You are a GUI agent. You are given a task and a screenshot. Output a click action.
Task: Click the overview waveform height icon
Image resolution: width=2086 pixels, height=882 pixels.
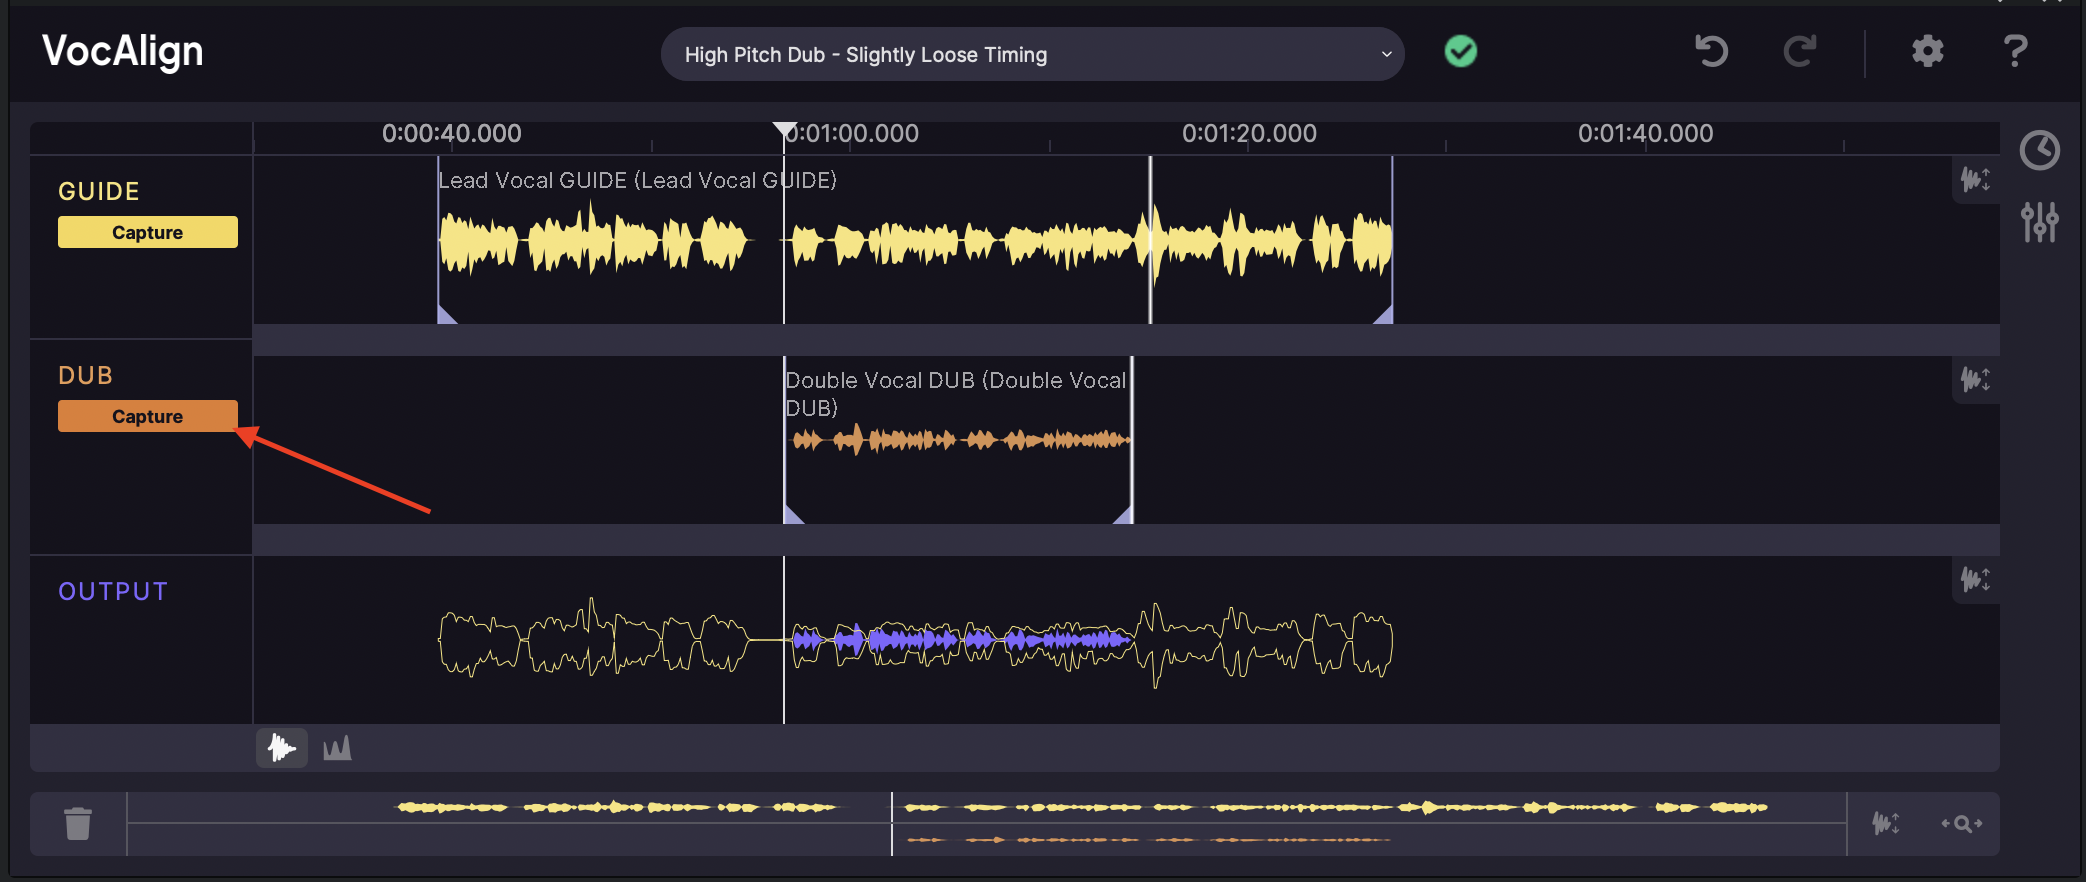click(1886, 824)
